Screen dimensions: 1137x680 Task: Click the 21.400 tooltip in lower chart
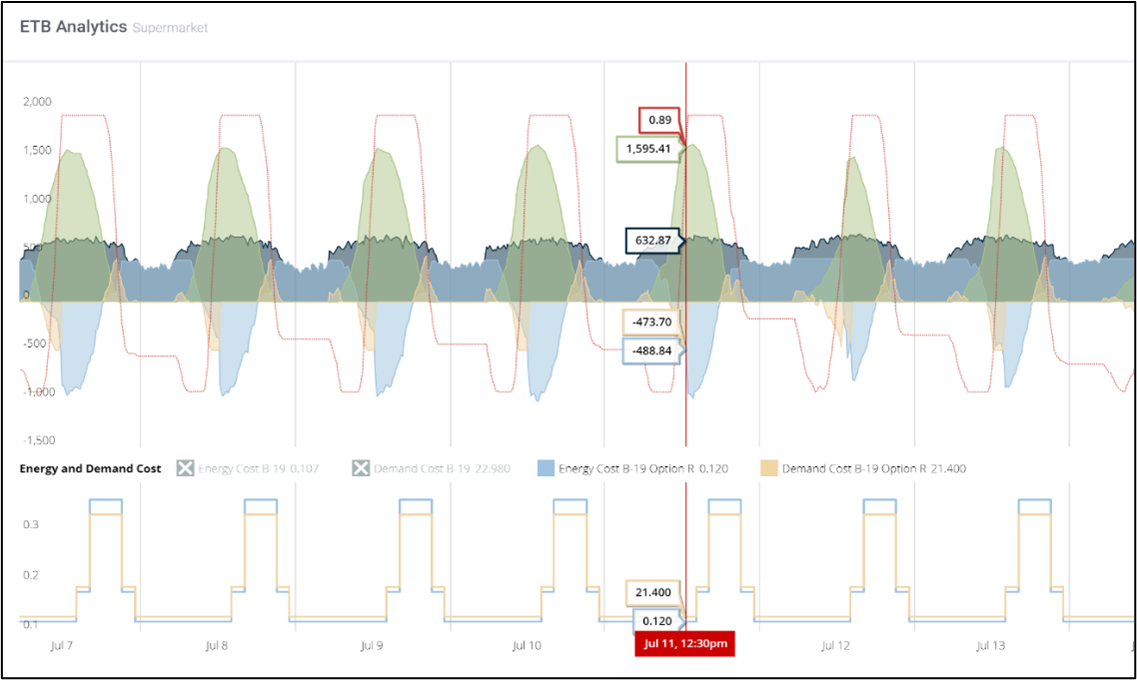click(x=653, y=592)
